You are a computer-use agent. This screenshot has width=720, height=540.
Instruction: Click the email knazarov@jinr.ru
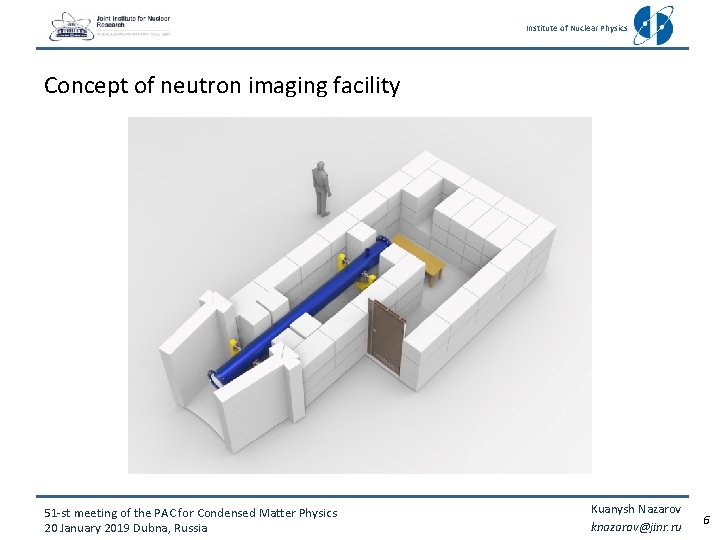point(636,527)
